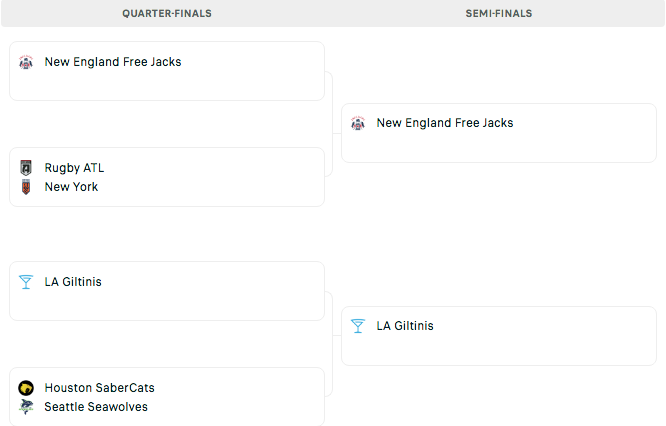Screen dimensions: 666x426
Task: Open the Seattle Seawolves team link
Action: tap(96, 407)
